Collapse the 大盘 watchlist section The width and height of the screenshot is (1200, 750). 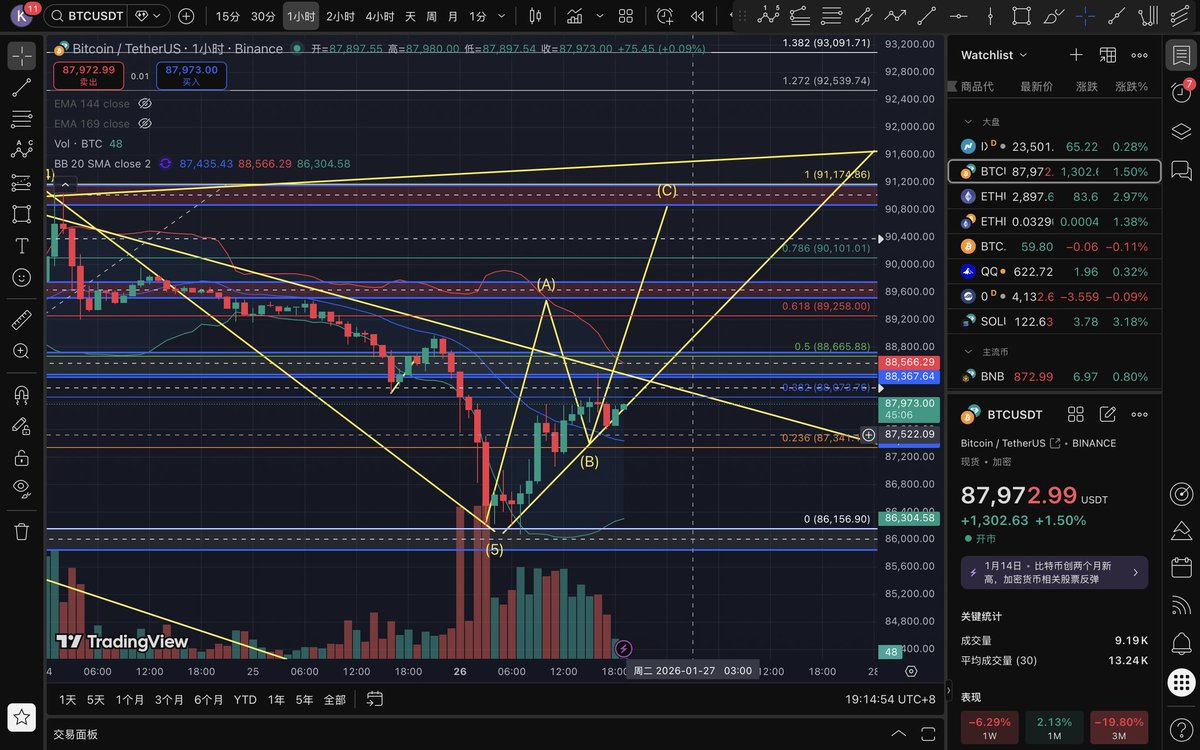pyautogui.click(x=967, y=121)
